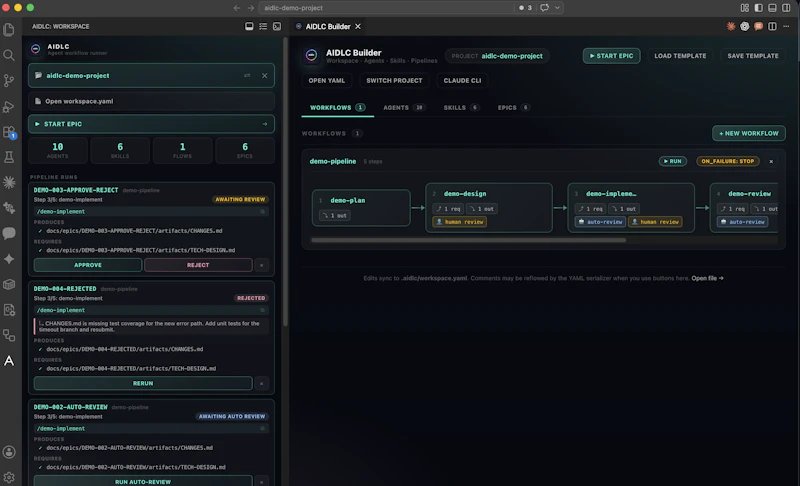Open the Run and Debug view
Viewport: 800px width, 486px height.
9,106
